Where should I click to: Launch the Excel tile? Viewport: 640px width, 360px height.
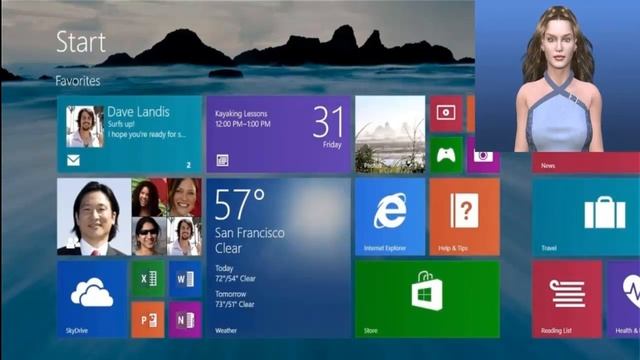(x=148, y=279)
